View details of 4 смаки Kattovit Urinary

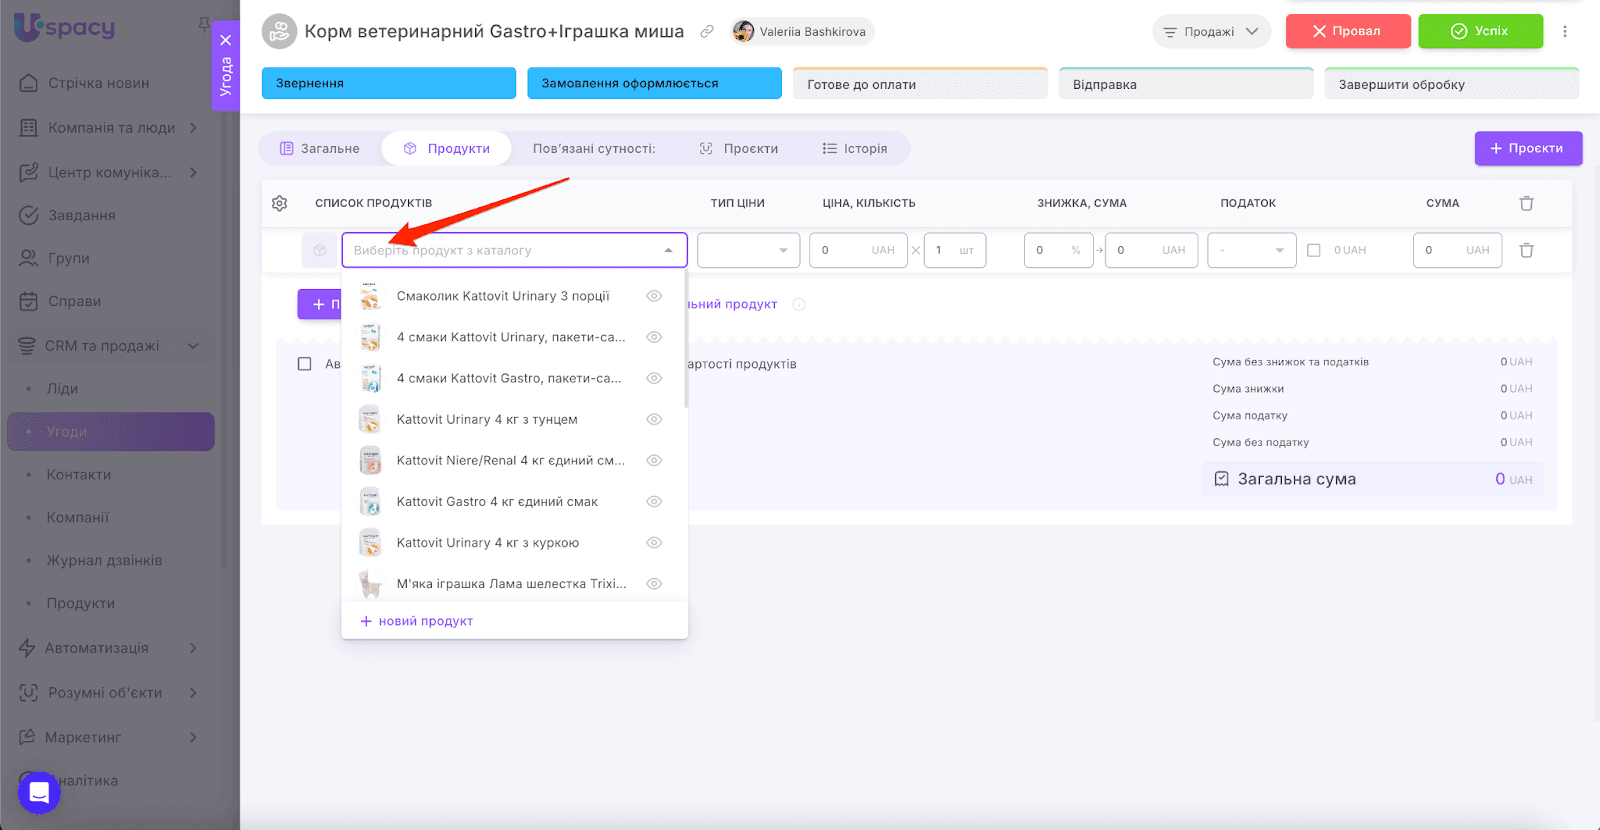654,337
